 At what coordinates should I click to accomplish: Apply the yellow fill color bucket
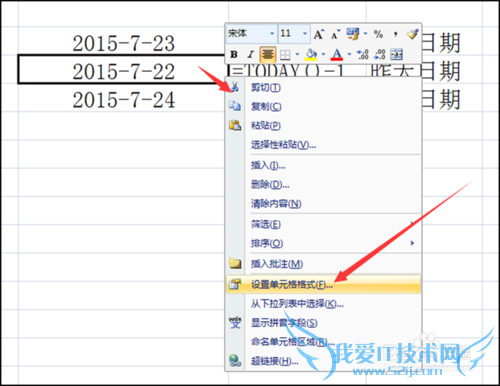coord(311,54)
